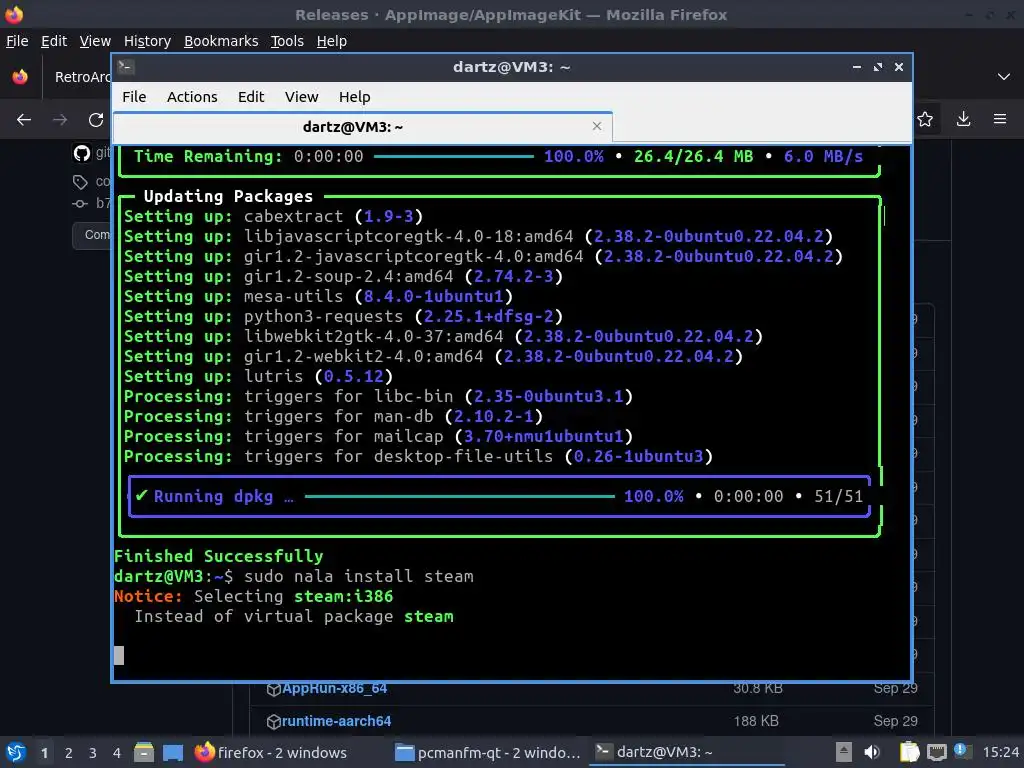This screenshot has height=768, width=1024.
Task: Open the terminal's Actions menu
Action: click(x=192, y=97)
